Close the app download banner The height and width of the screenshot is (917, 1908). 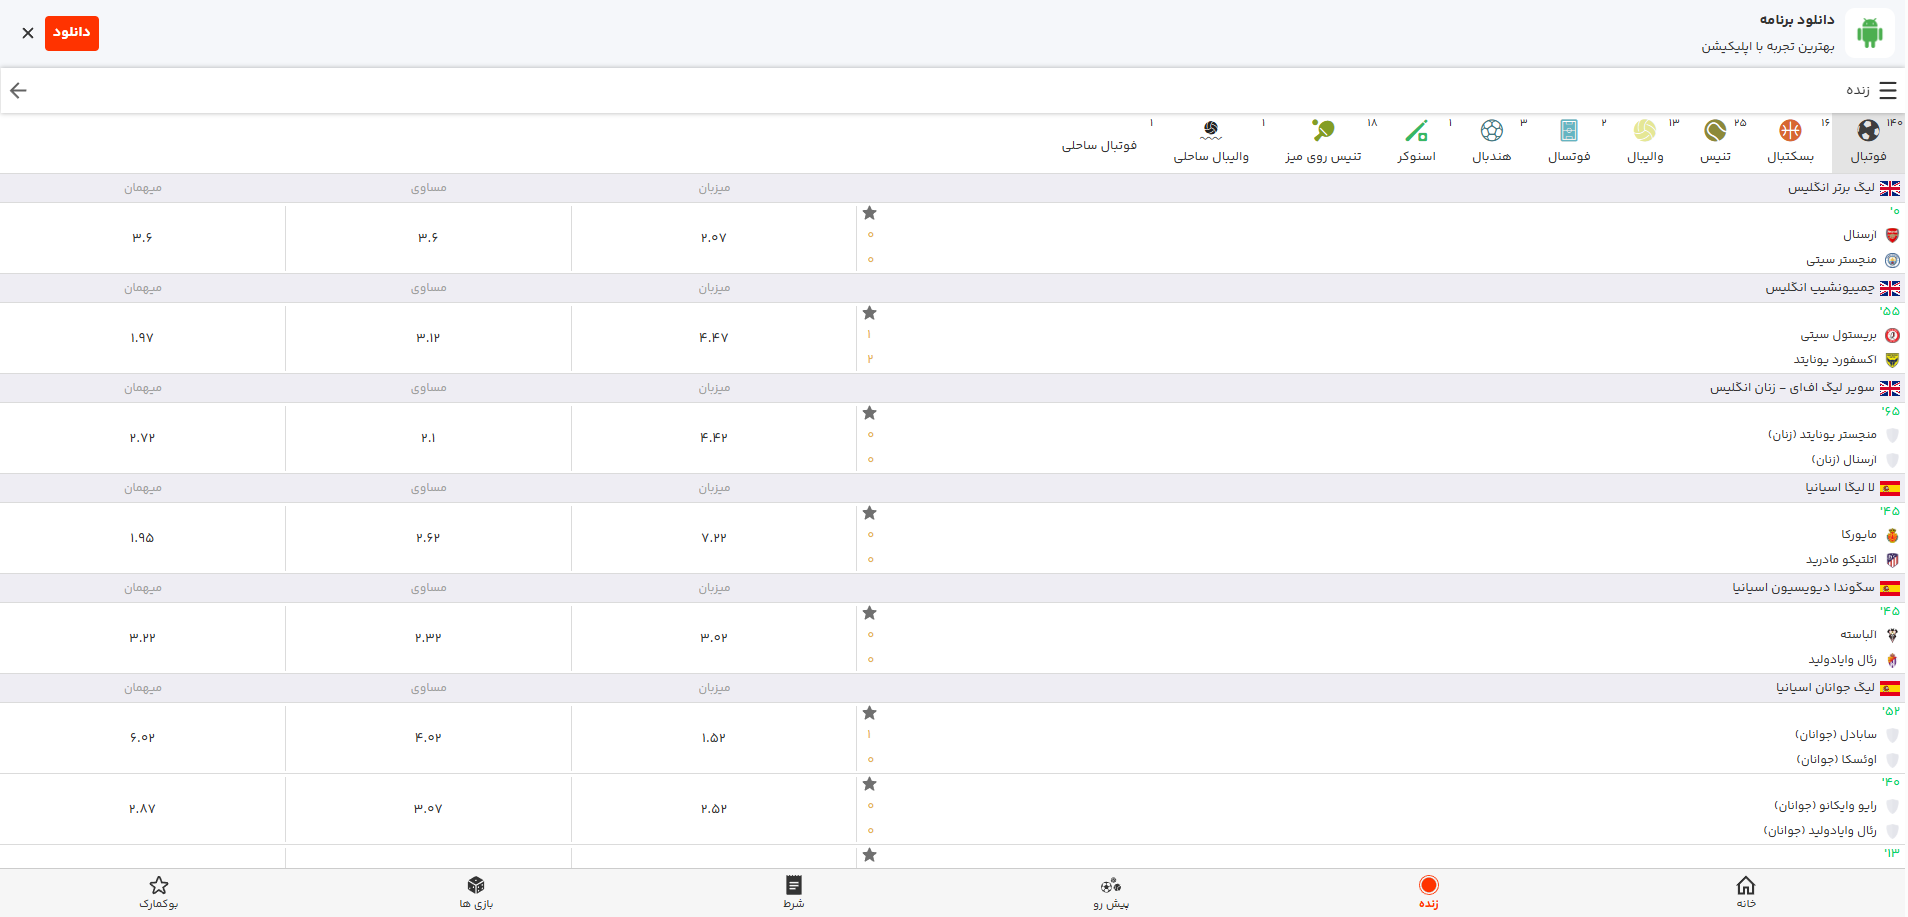point(28,33)
